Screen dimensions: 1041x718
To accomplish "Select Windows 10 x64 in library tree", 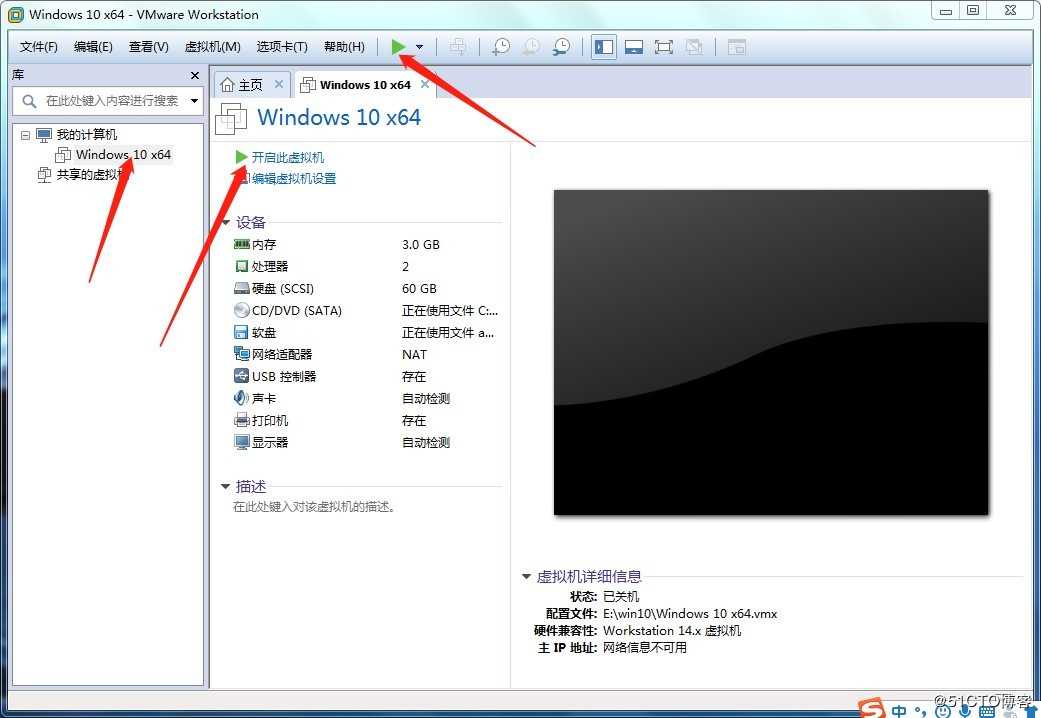I will 123,155.
